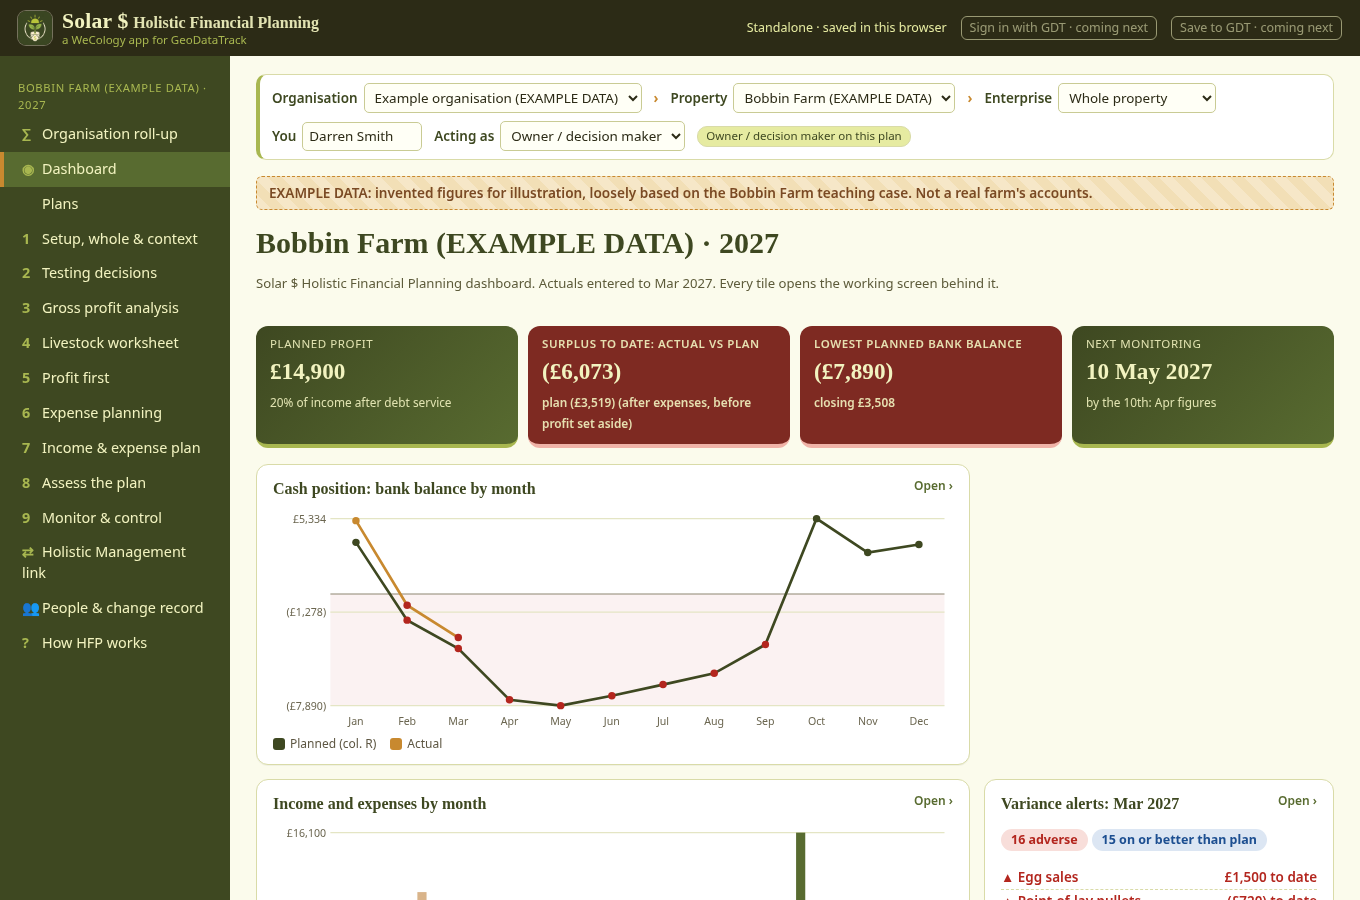Click the May lowest point on cash chart
The height and width of the screenshot is (900, 1360).
(x=561, y=706)
